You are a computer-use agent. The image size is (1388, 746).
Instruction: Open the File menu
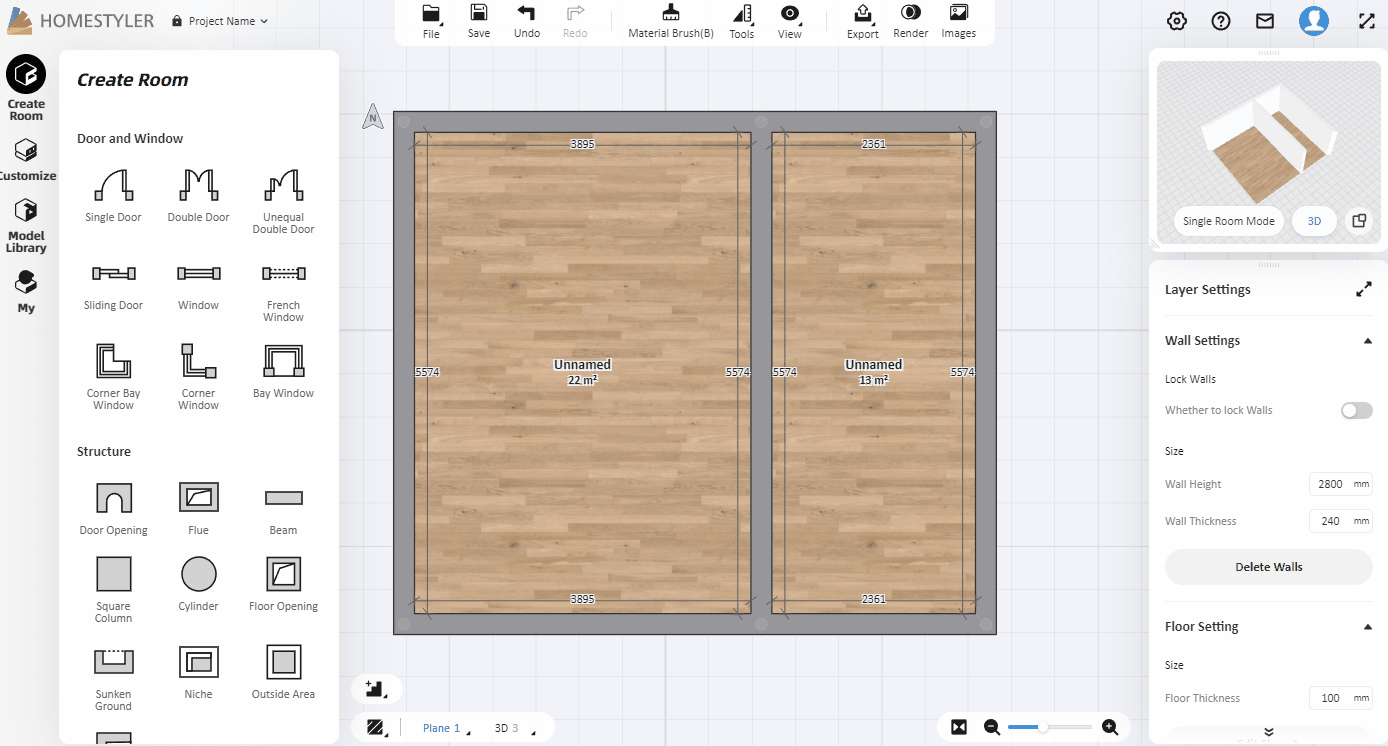pyautogui.click(x=431, y=20)
